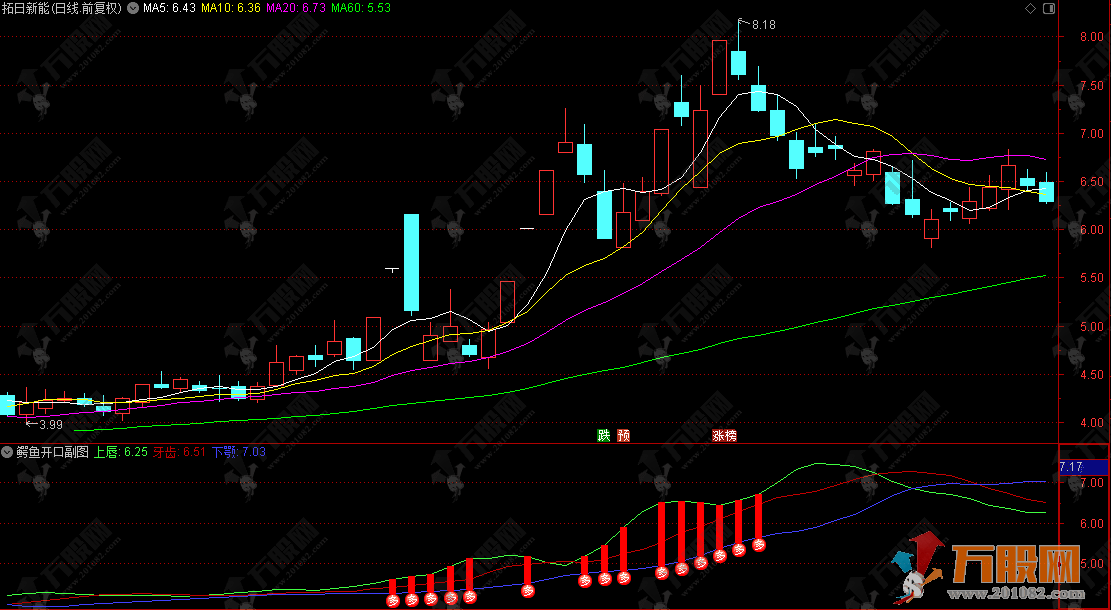Click the 涨榜 event marker
The height and width of the screenshot is (610, 1111).
[x=723, y=435]
